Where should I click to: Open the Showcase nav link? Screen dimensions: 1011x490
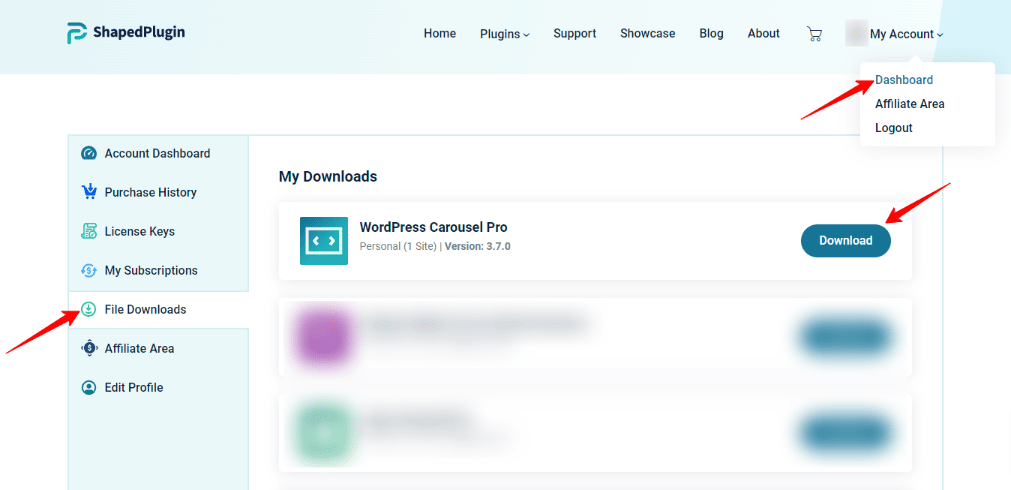point(647,34)
